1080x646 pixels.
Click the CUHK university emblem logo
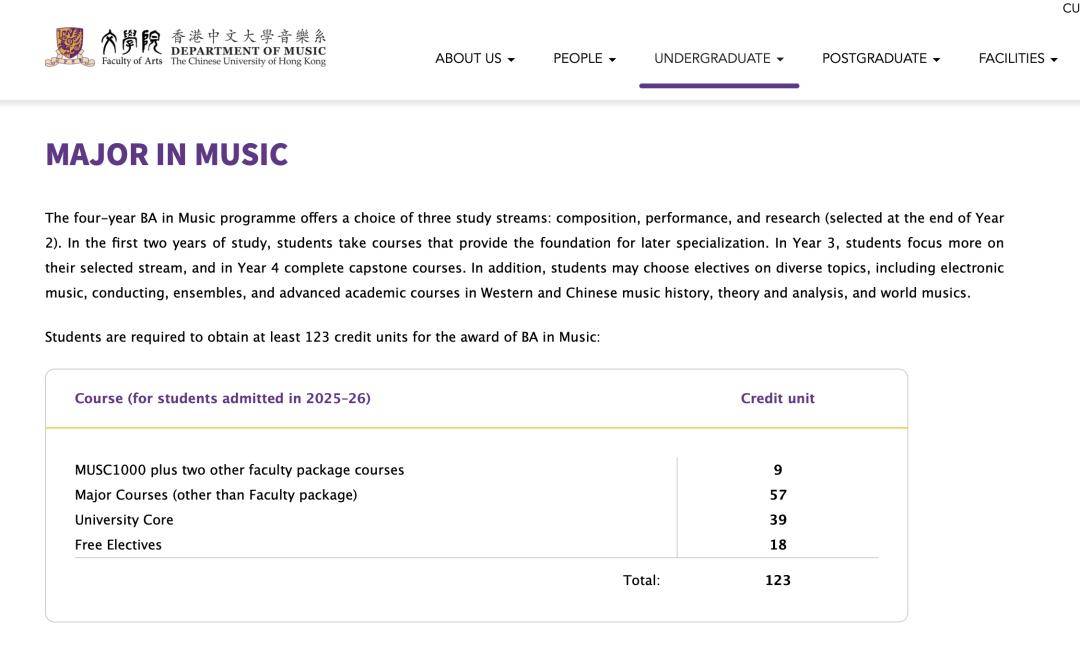coord(69,47)
